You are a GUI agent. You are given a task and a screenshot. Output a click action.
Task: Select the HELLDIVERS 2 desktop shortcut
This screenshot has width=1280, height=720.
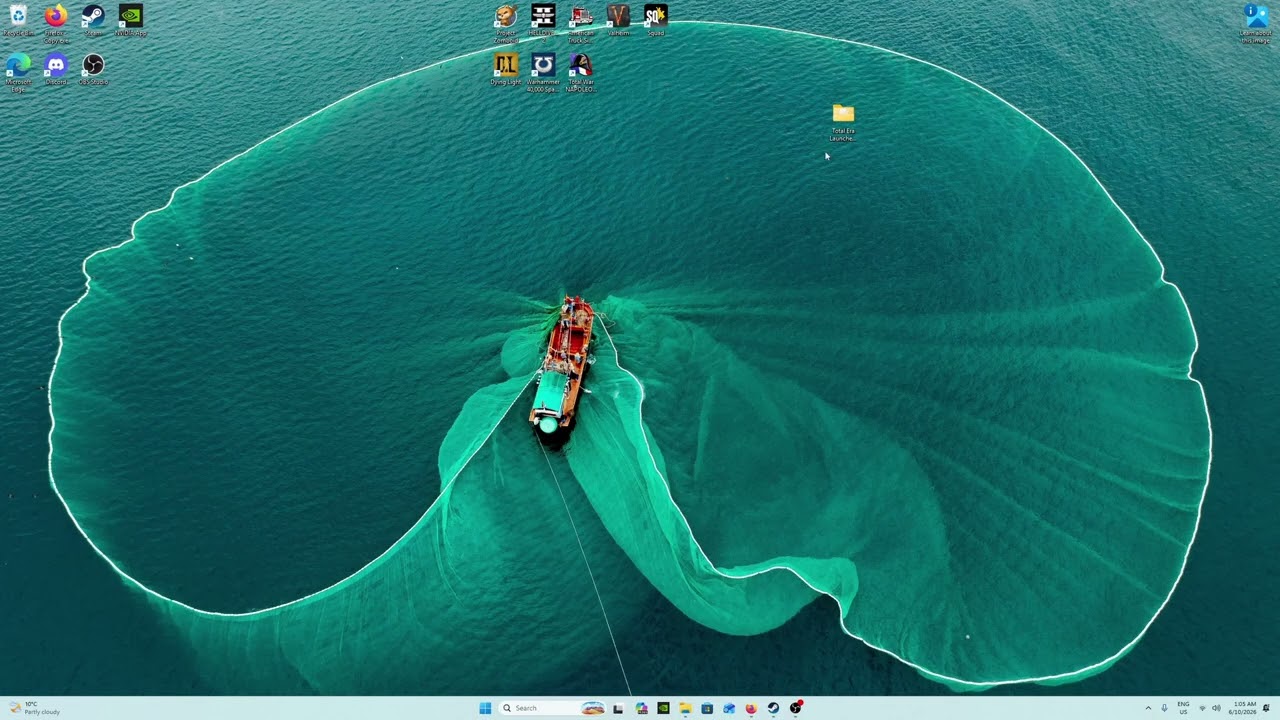(x=543, y=21)
